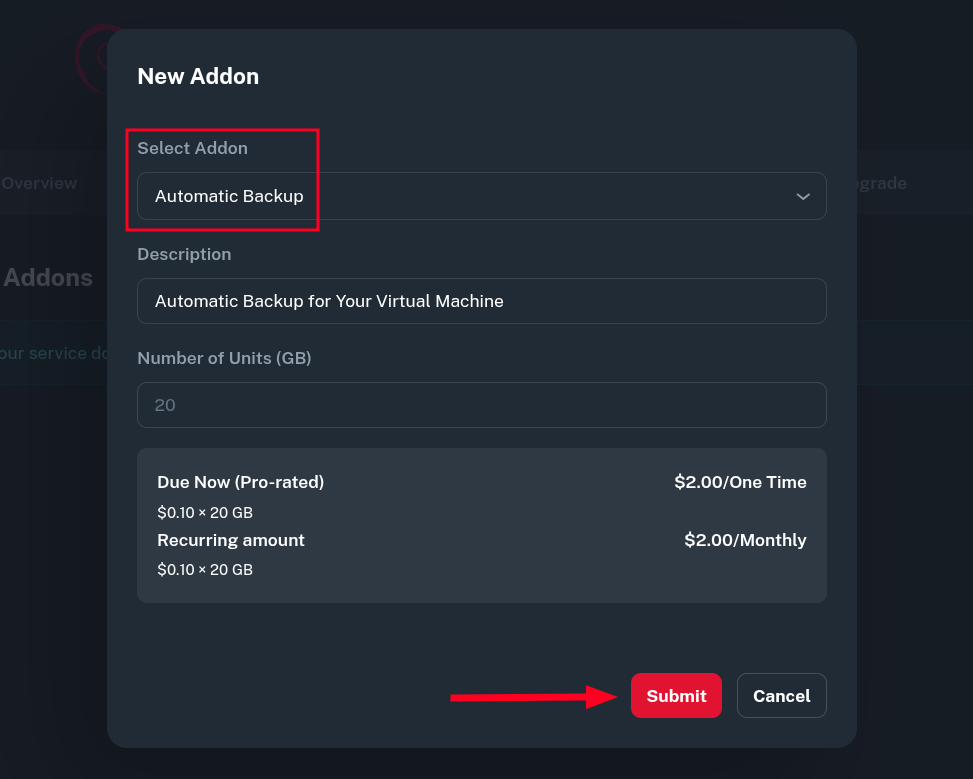Click the New Addon dialog title
The image size is (973, 779).
click(x=198, y=76)
